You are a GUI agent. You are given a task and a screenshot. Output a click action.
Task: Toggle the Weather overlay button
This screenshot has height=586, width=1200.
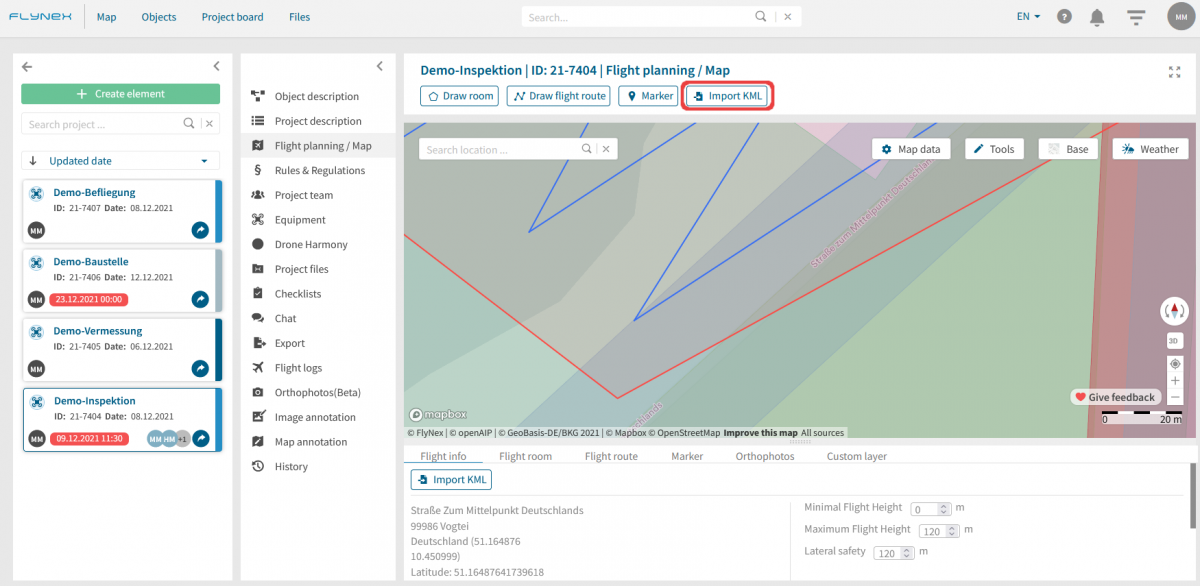1150,149
